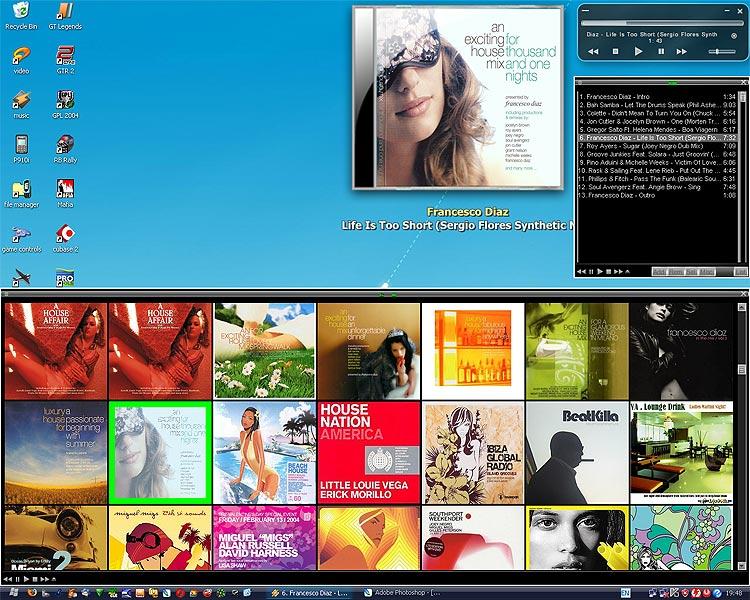Click the Firefox quick launch icon
The image size is (750, 600).
tap(32, 593)
